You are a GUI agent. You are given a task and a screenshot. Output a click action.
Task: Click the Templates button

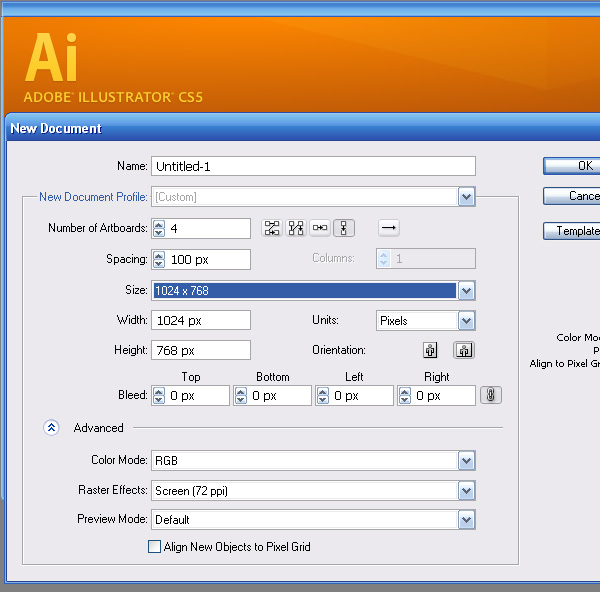pos(572,231)
